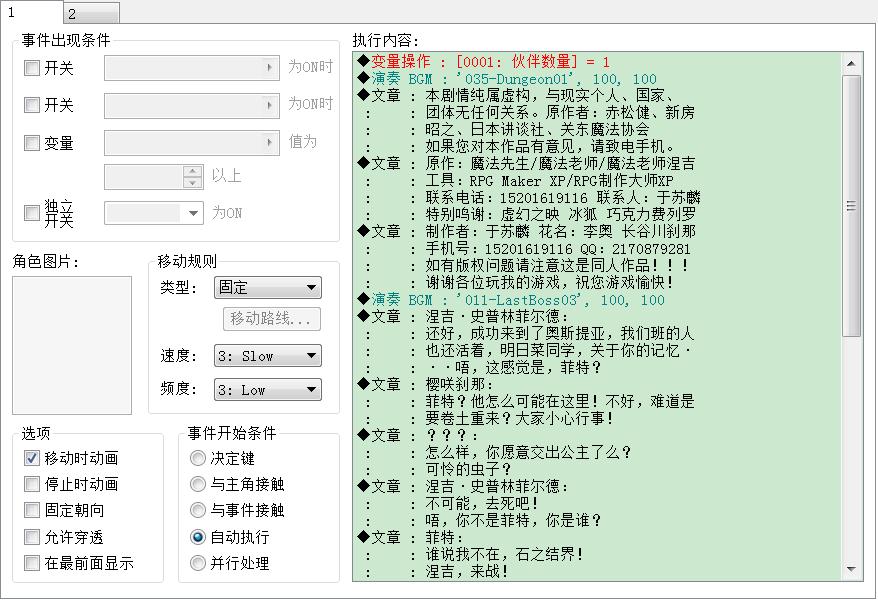Tick the 变量 condition checkbox
The image size is (878, 600).
[32, 143]
